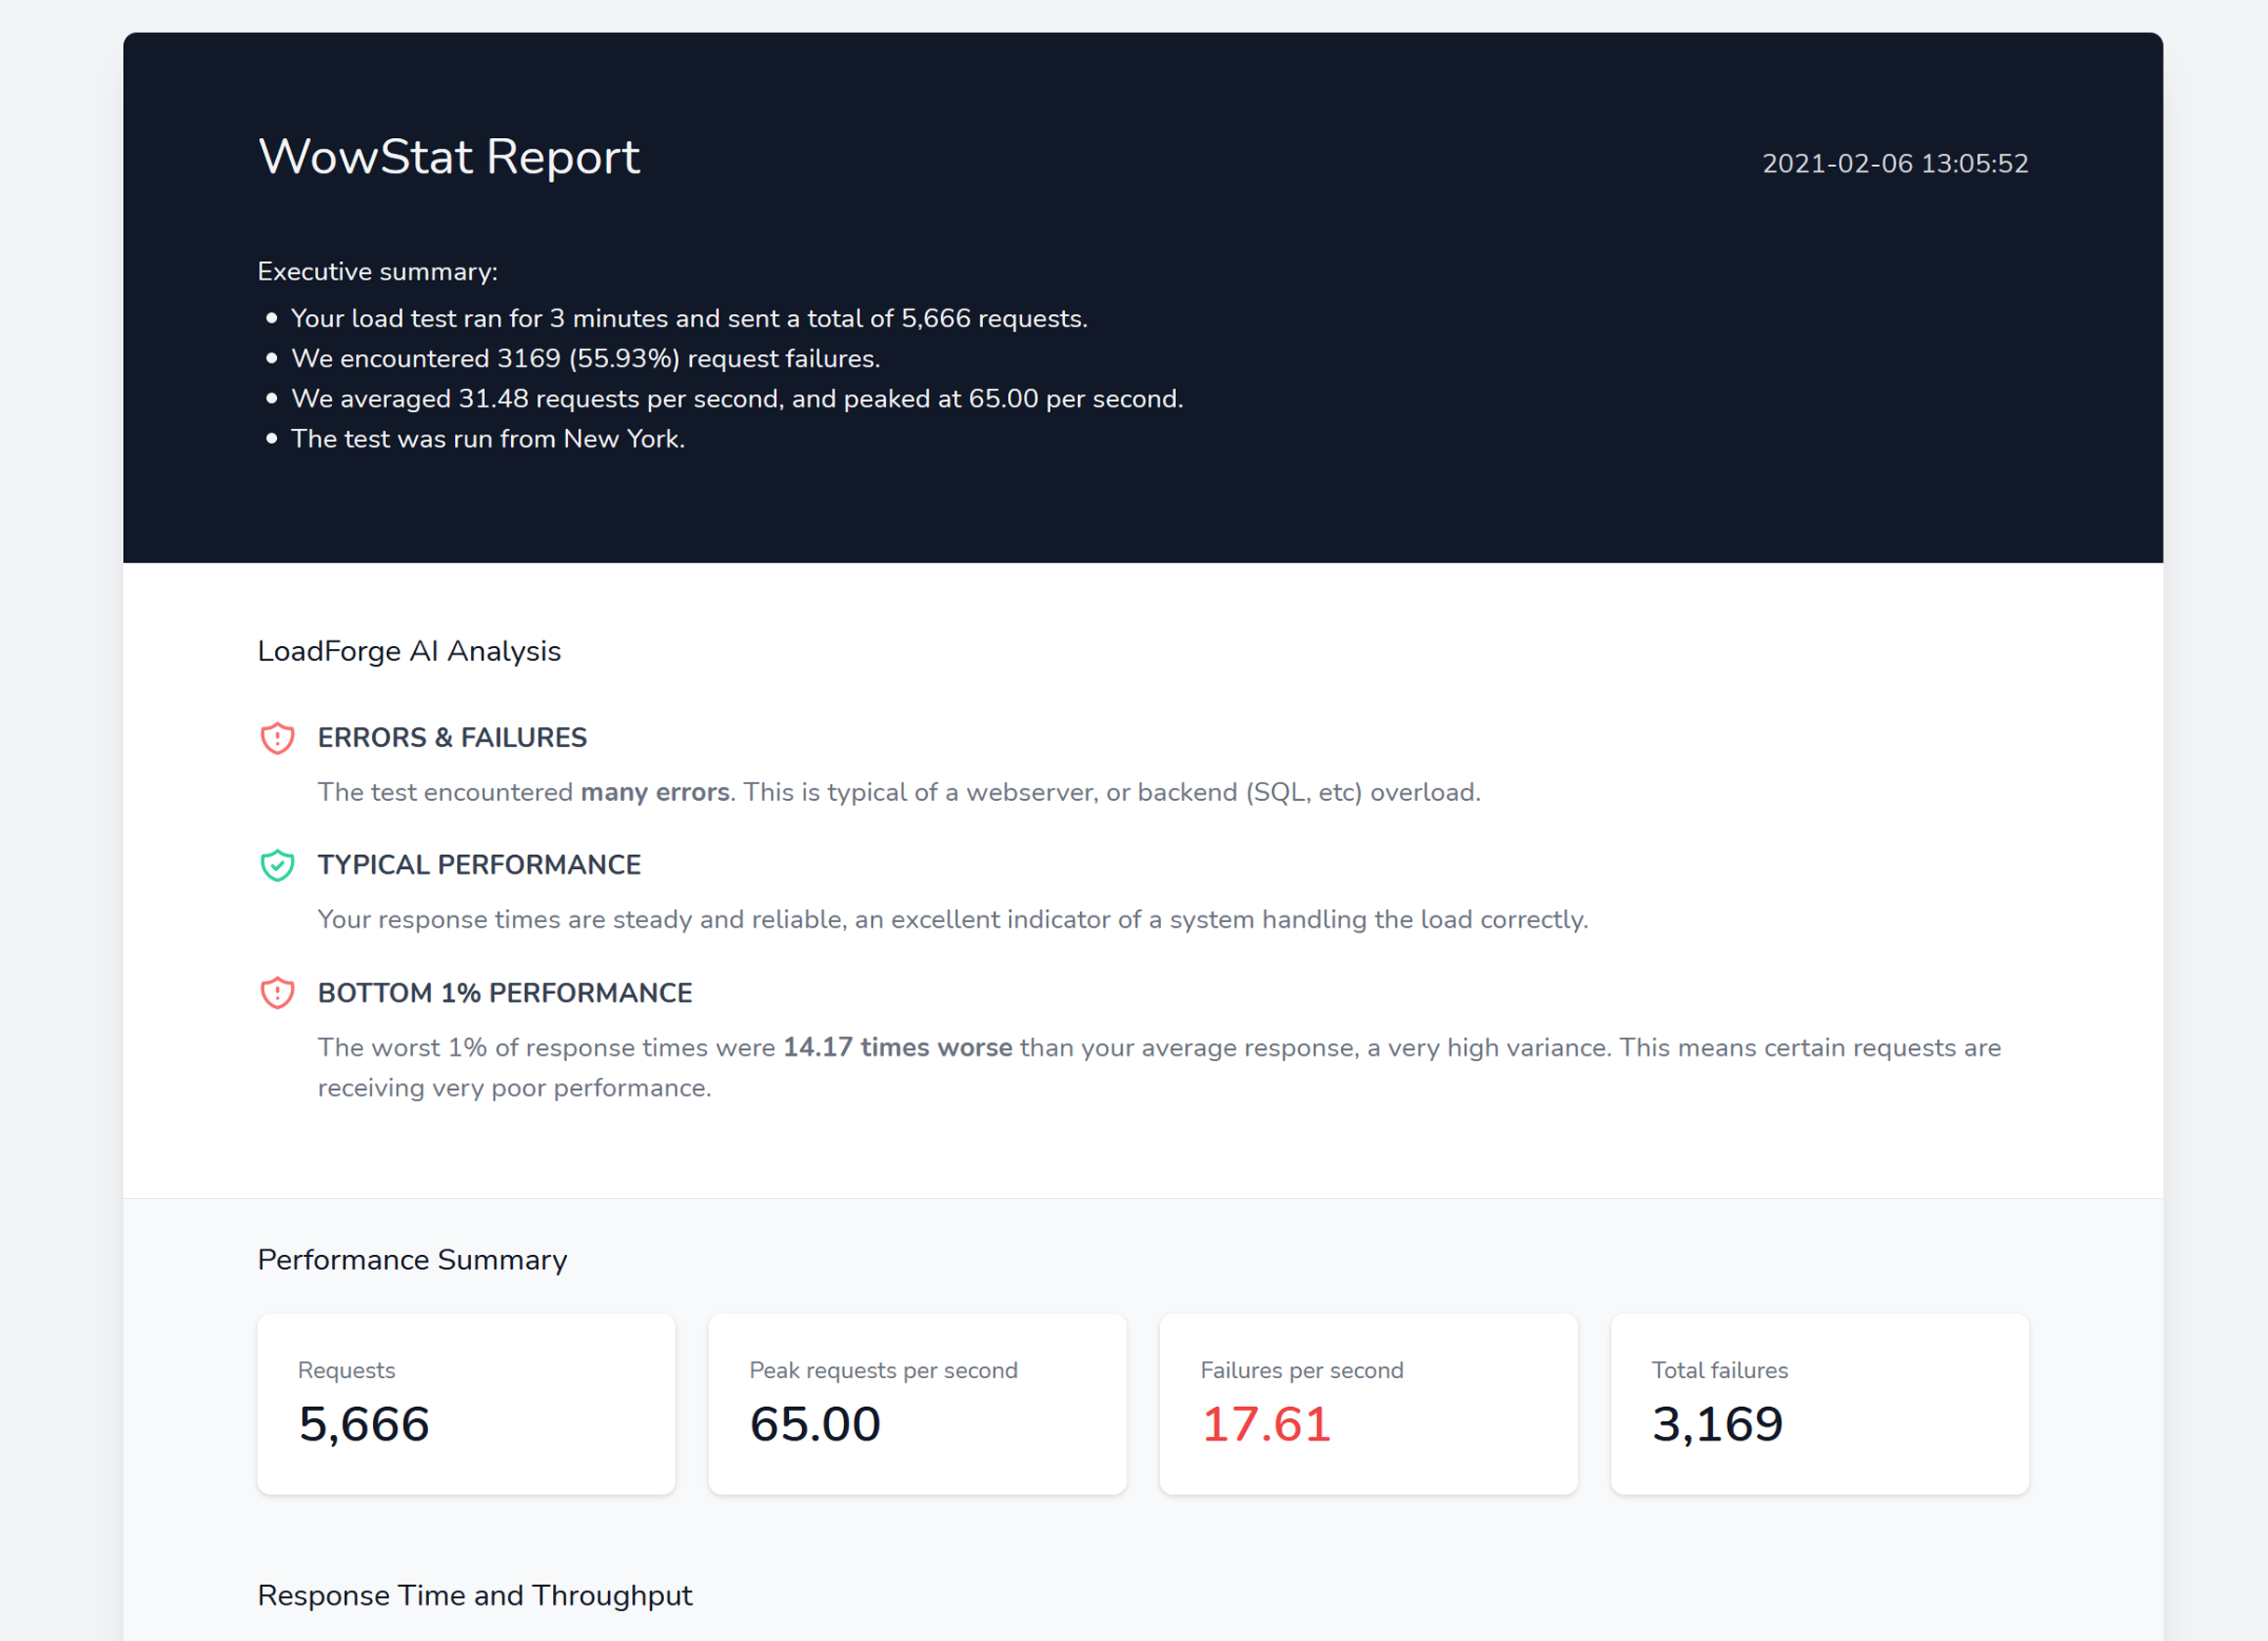Click the bullet beside the 55.93% failure rate line
Viewport: 2268px width, 1641px height.
[x=271, y=356]
